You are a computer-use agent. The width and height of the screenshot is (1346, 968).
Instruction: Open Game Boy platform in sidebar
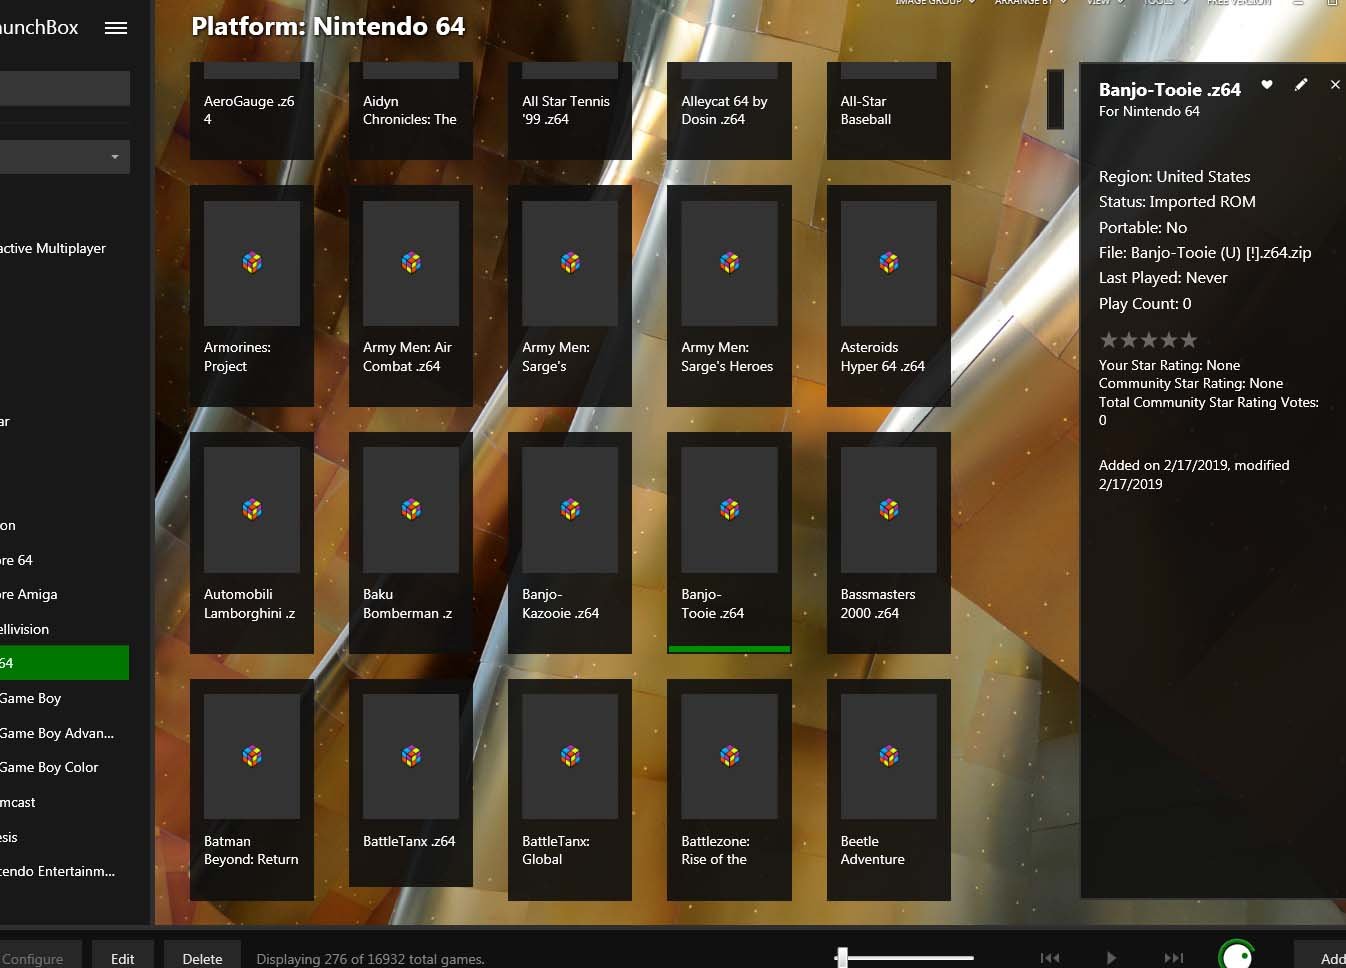point(64,698)
